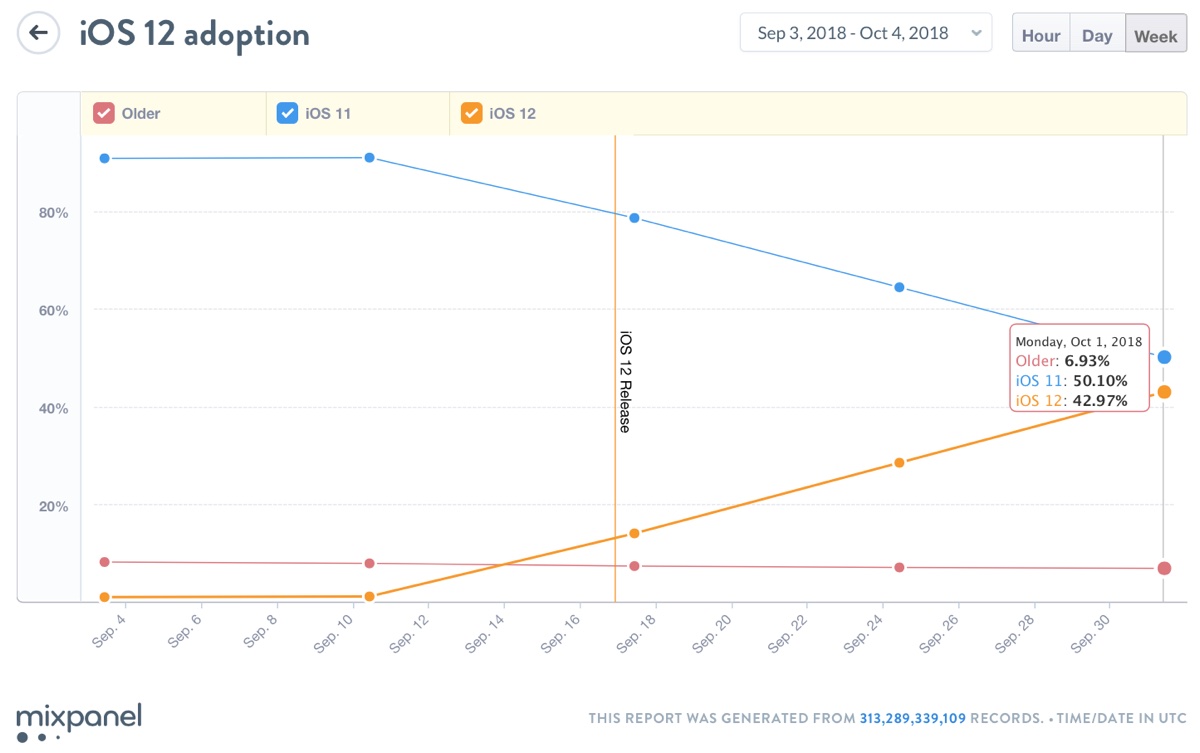This screenshot has width=1200, height=753.
Task: Select the Week granularity tab
Action: point(1155,35)
